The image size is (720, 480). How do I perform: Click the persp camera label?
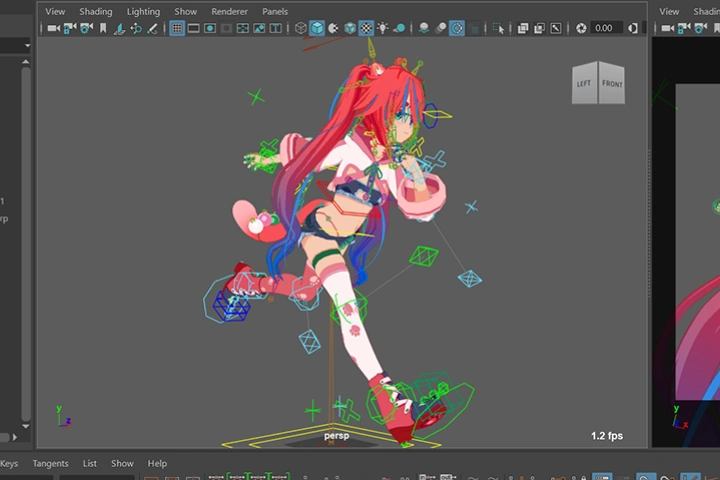pyautogui.click(x=336, y=436)
